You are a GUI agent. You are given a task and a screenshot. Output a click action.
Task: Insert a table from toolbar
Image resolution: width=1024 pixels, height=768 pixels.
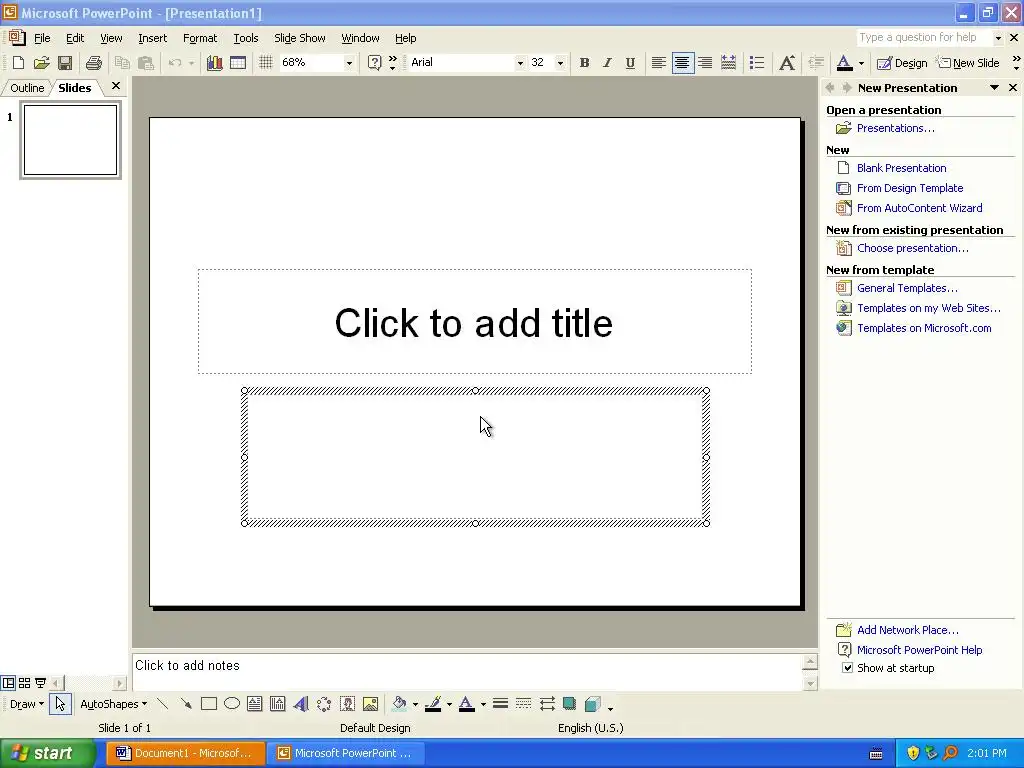[x=238, y=63]
